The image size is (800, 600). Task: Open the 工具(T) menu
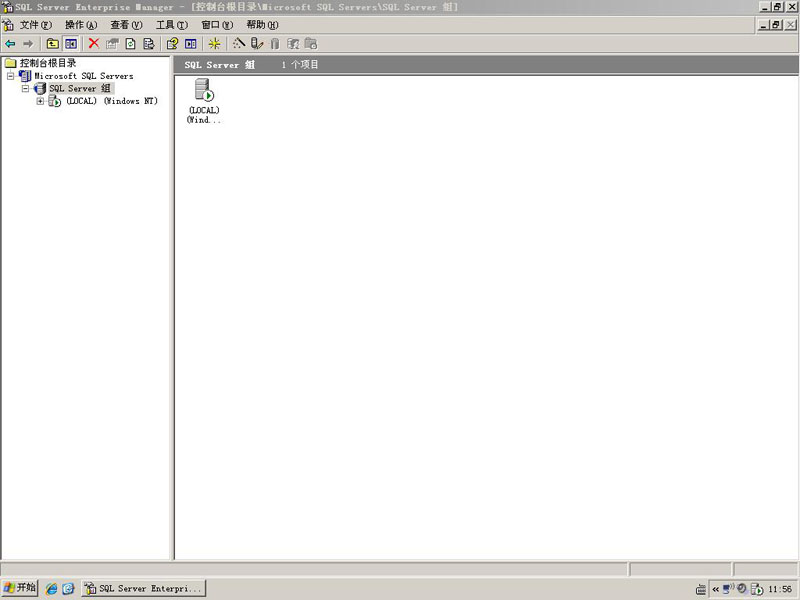(x=171, y=25)
